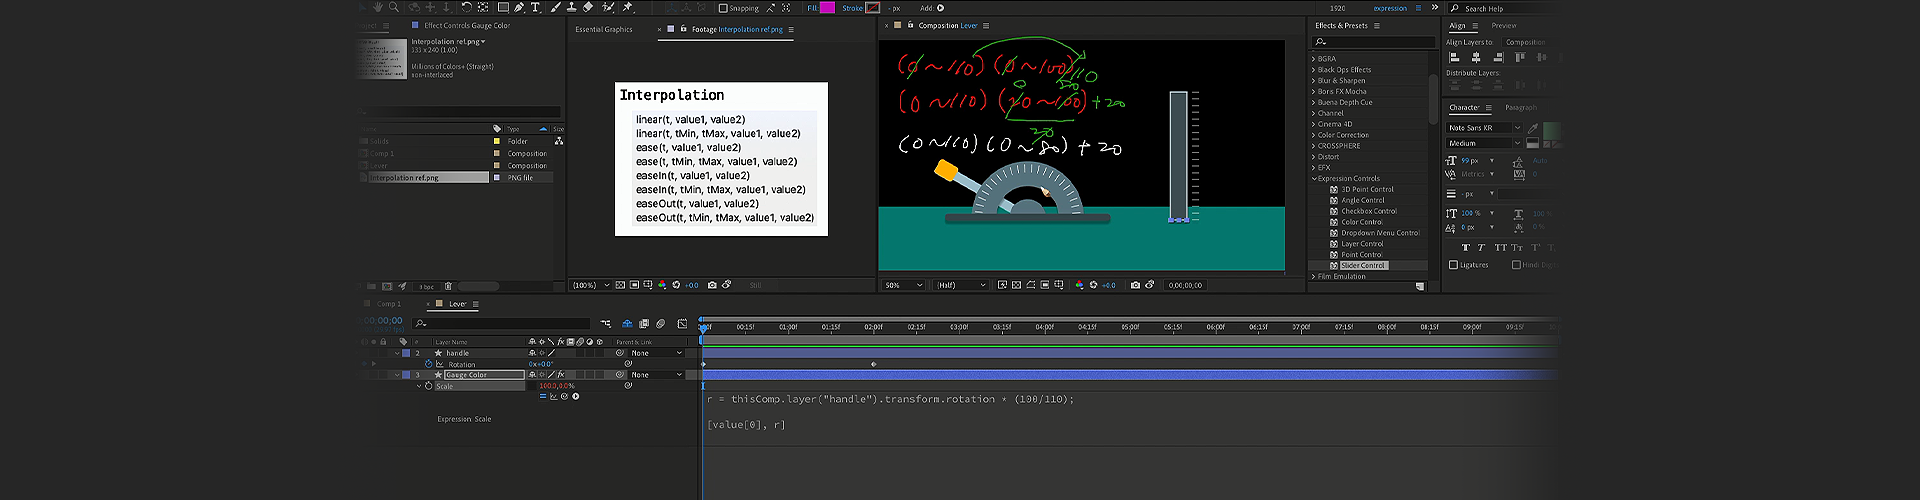Image resolution: width=1920 pixels, height=500 pixels.
Task: Select the Checkbox Control effect
Action: tap(1369, 211)
